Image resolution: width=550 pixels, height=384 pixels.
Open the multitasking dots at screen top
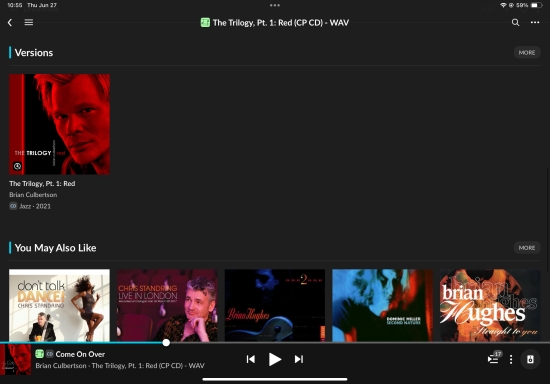[x=275, y=5]
